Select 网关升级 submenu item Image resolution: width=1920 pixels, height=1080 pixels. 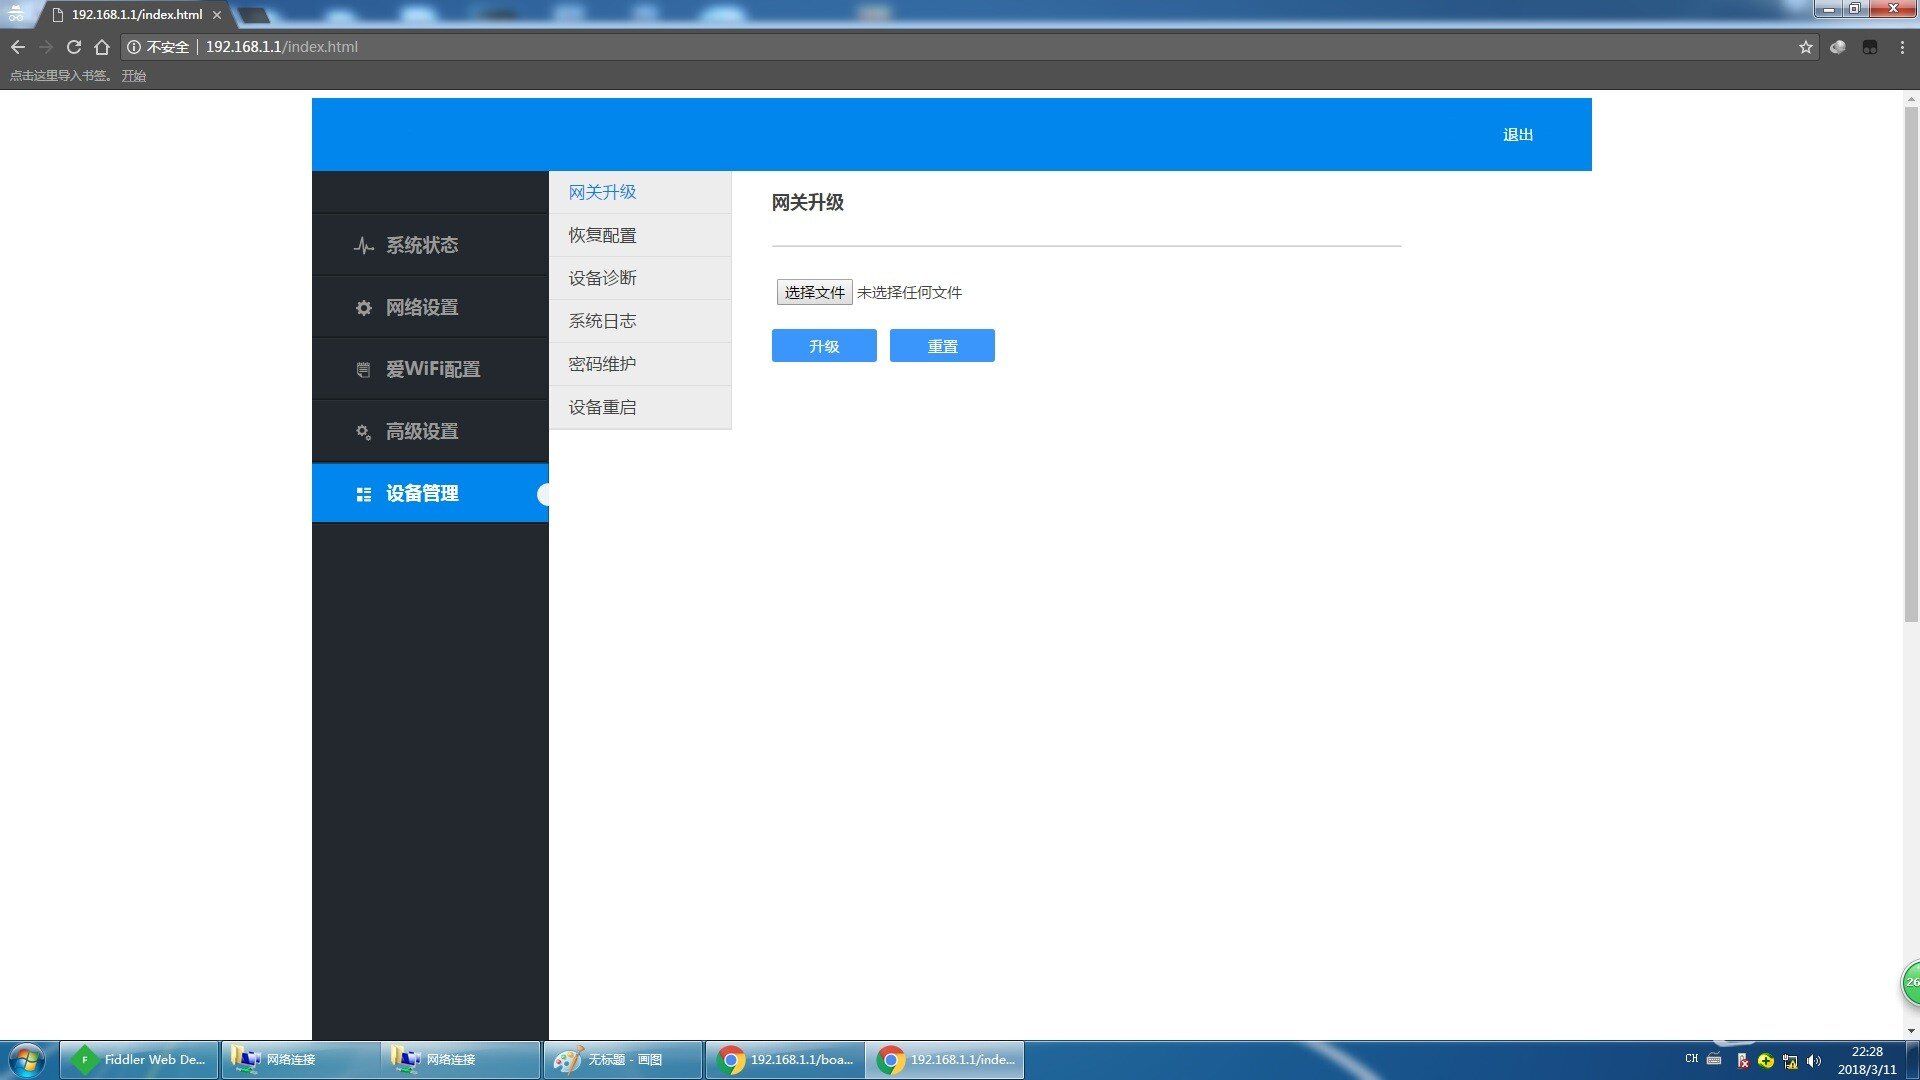tap(640, 192)
